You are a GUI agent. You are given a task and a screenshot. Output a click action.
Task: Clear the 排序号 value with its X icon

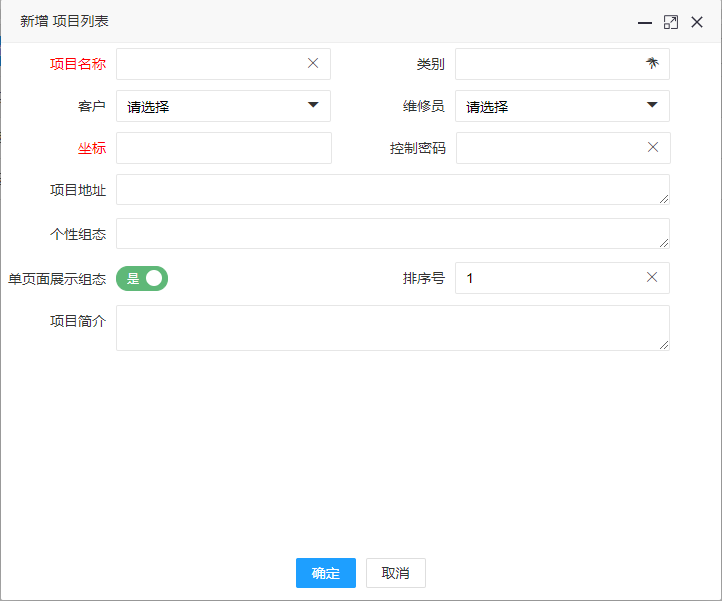click(652, 277)
